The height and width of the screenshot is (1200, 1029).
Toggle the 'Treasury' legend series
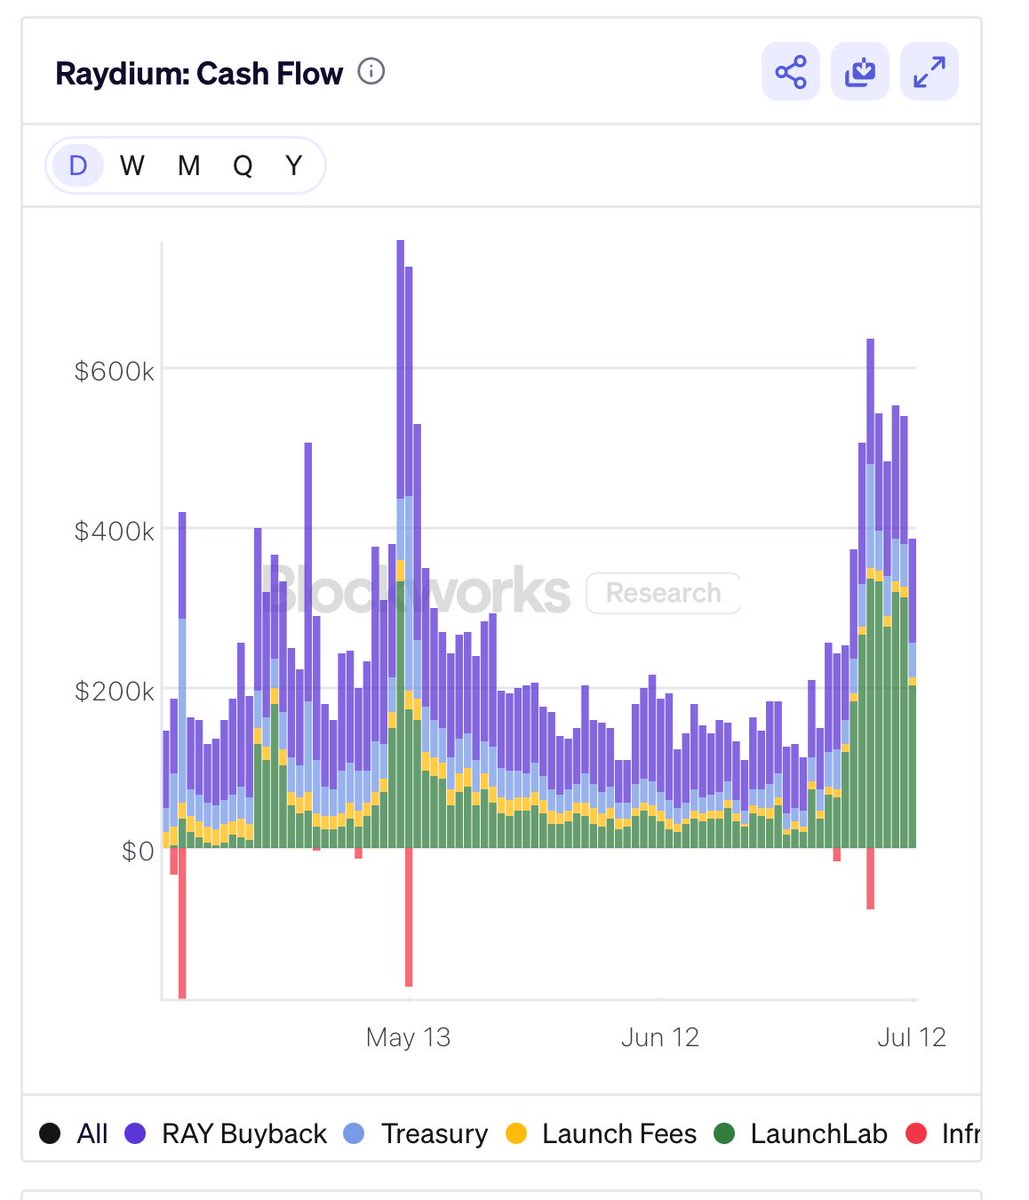415,1134
